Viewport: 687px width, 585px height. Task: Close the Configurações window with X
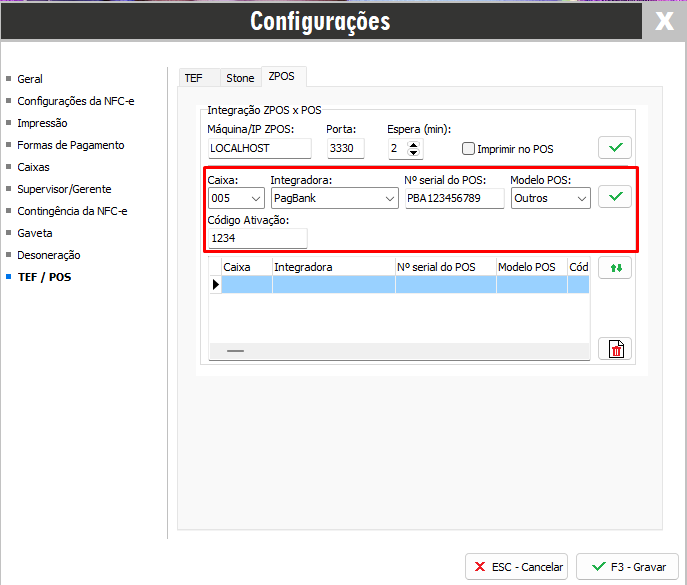(x=664, y=21)
